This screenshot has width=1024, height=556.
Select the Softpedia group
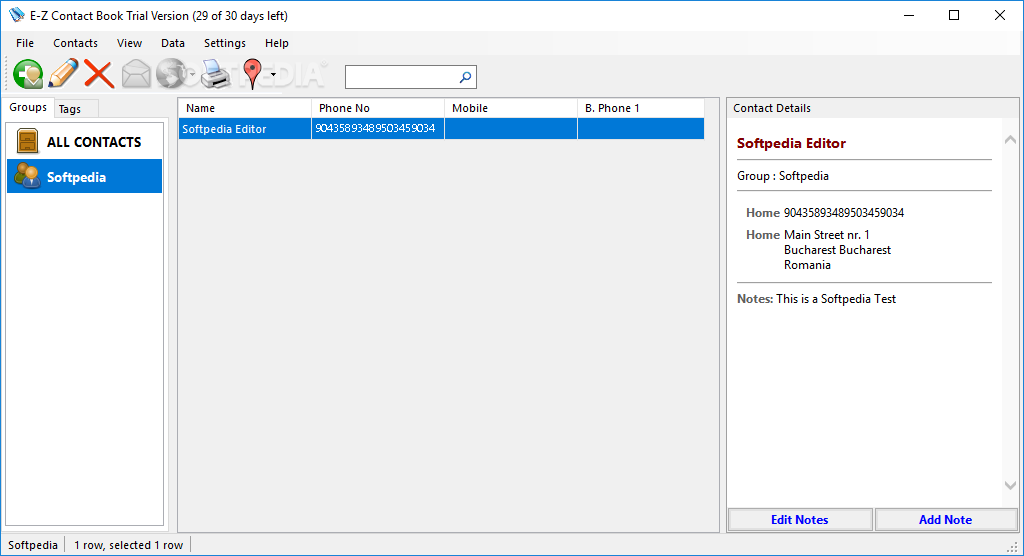click(x=84, y=176)
